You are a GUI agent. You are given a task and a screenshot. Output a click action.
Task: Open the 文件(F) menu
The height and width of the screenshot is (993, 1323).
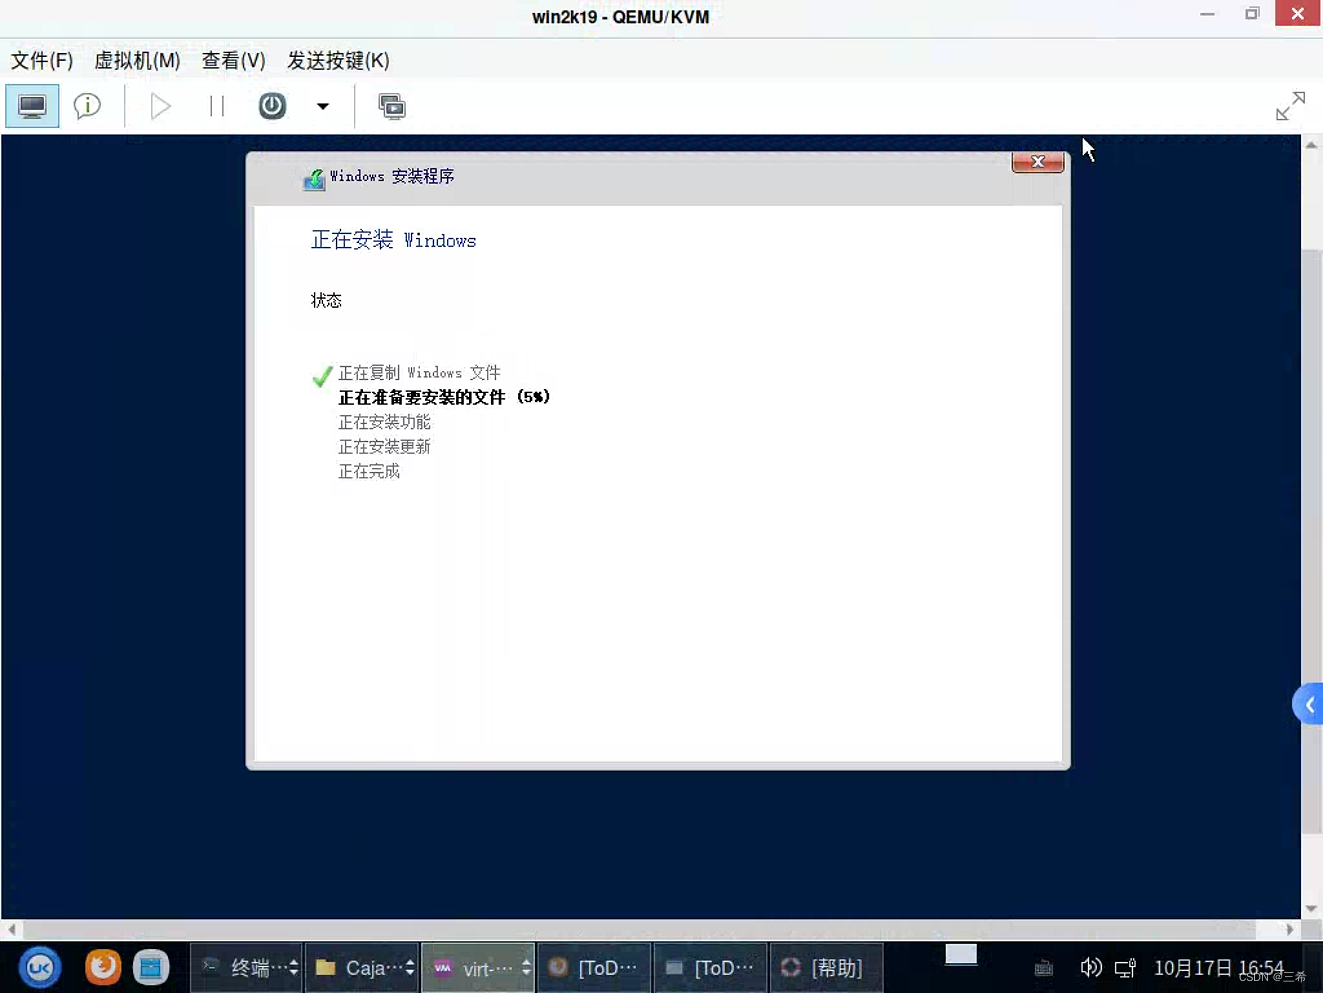coord(42,60)
